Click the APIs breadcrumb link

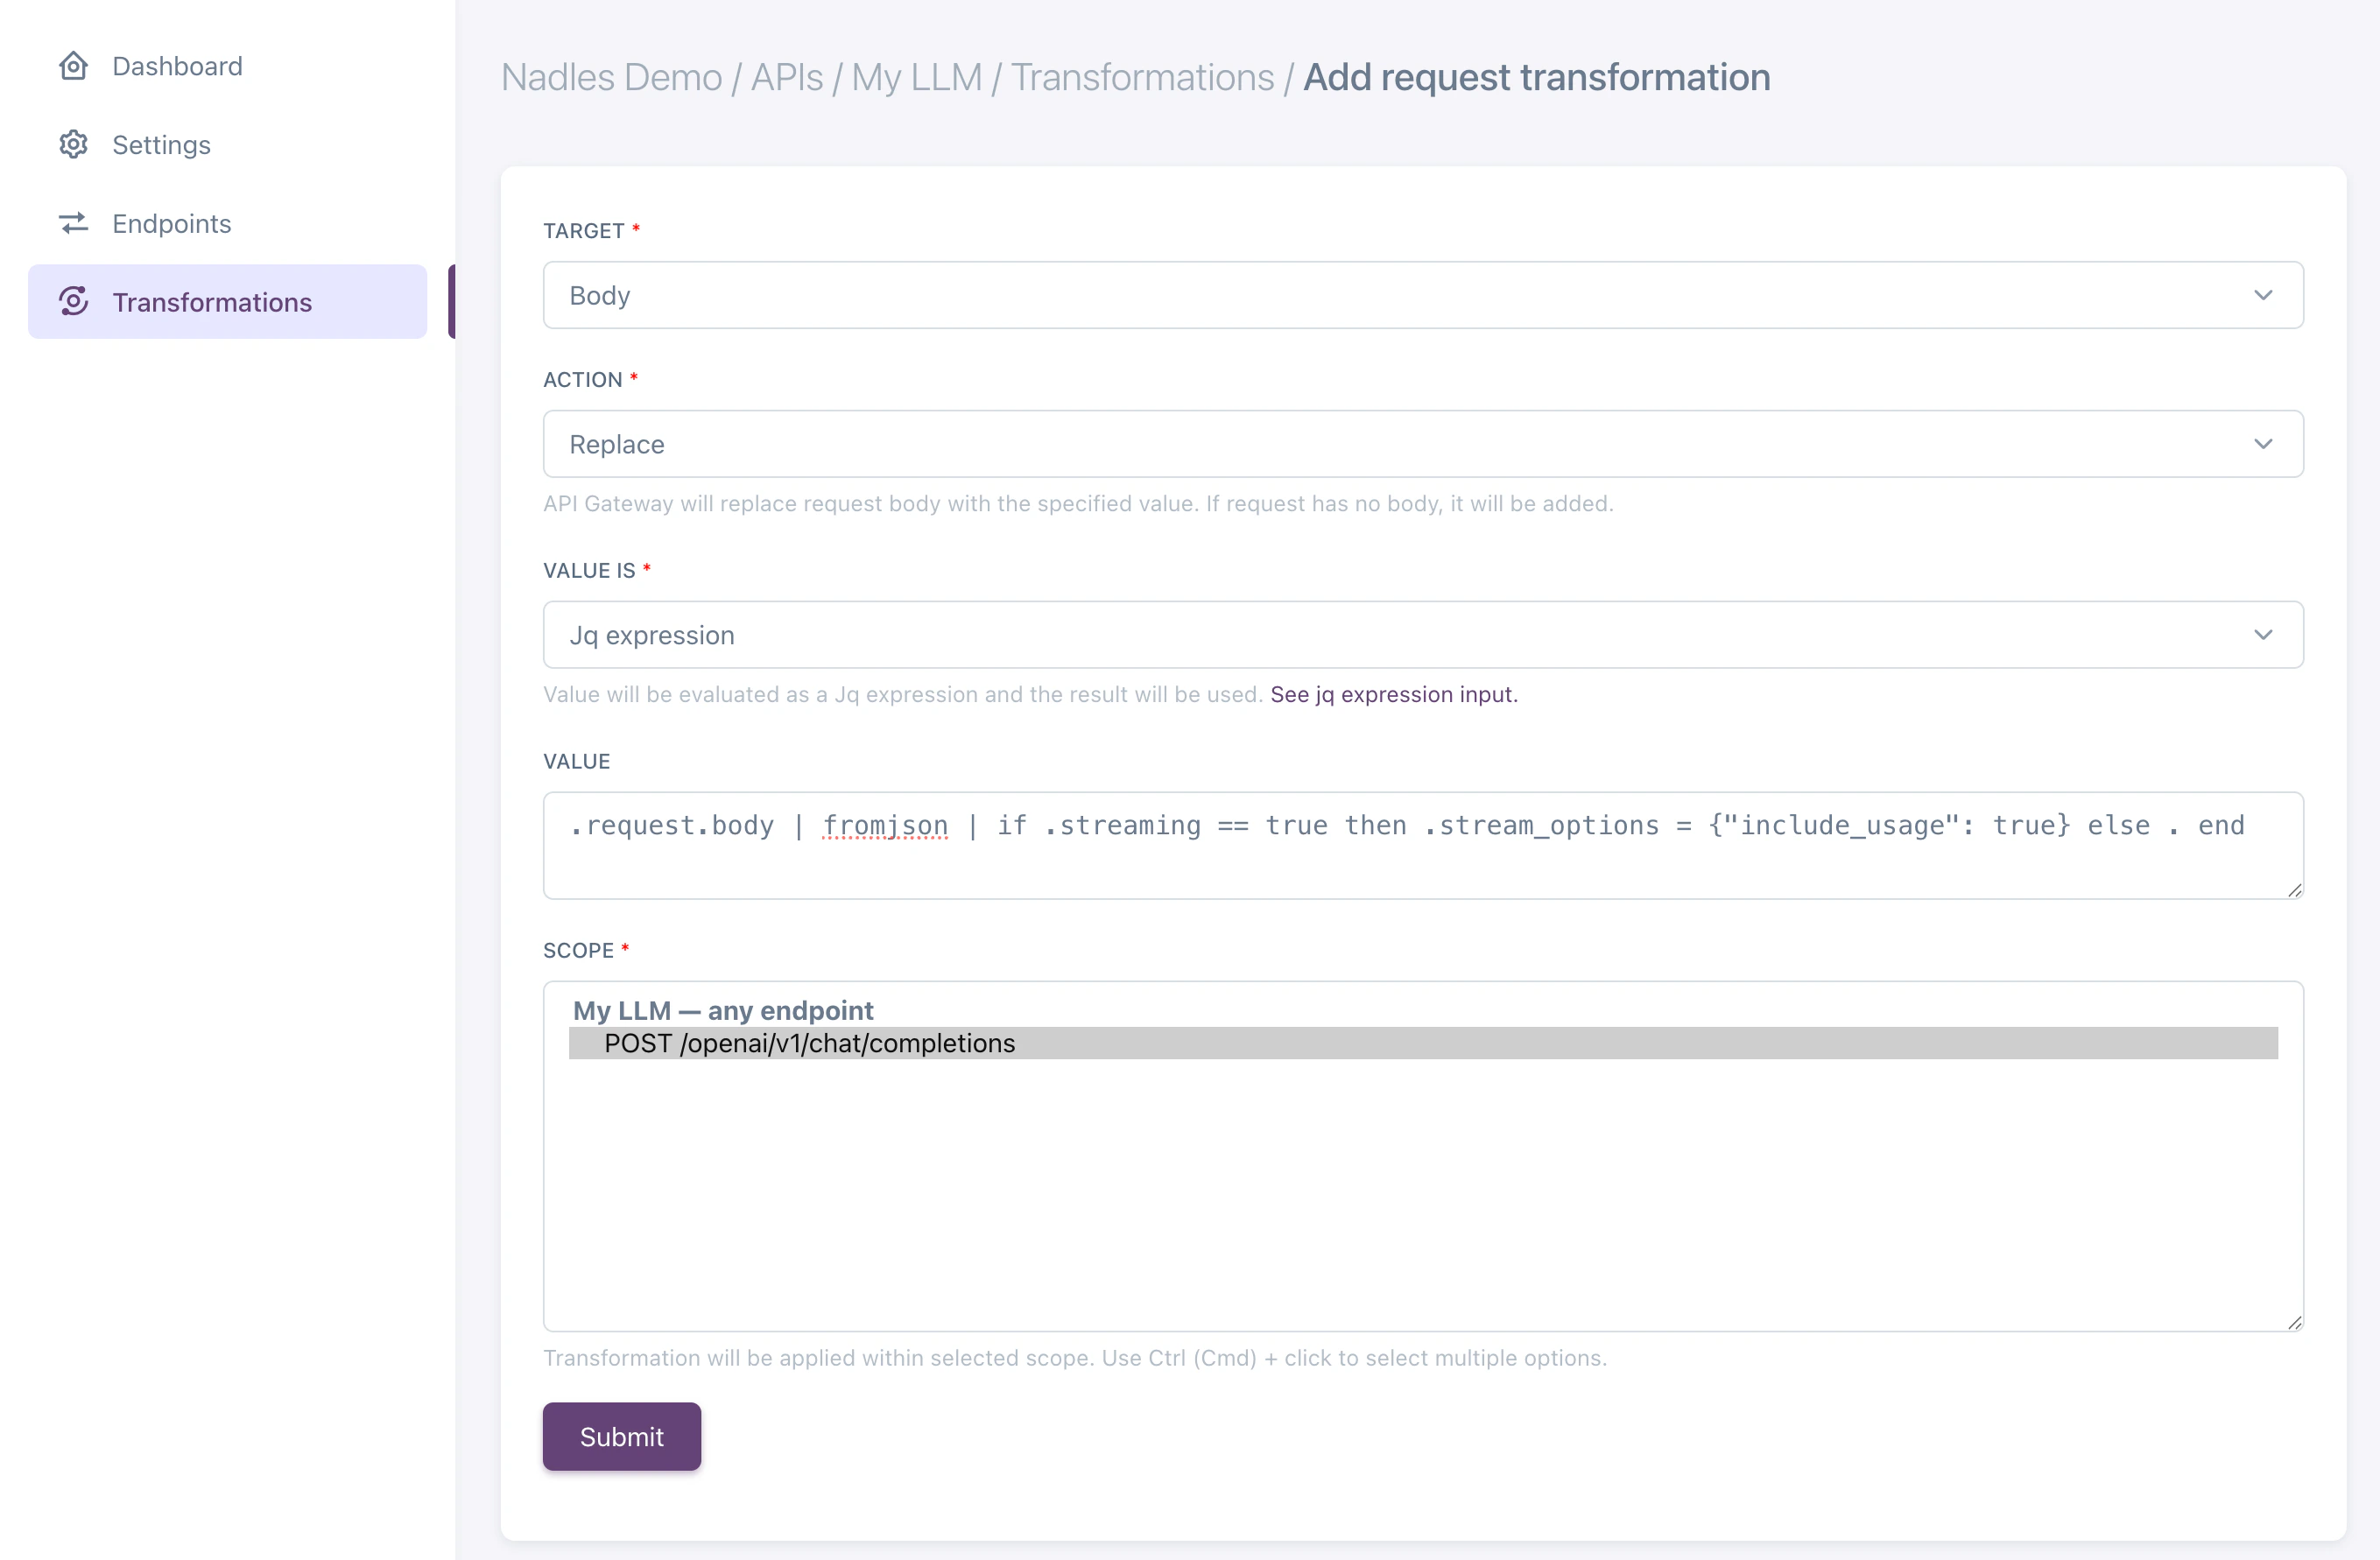788,76
